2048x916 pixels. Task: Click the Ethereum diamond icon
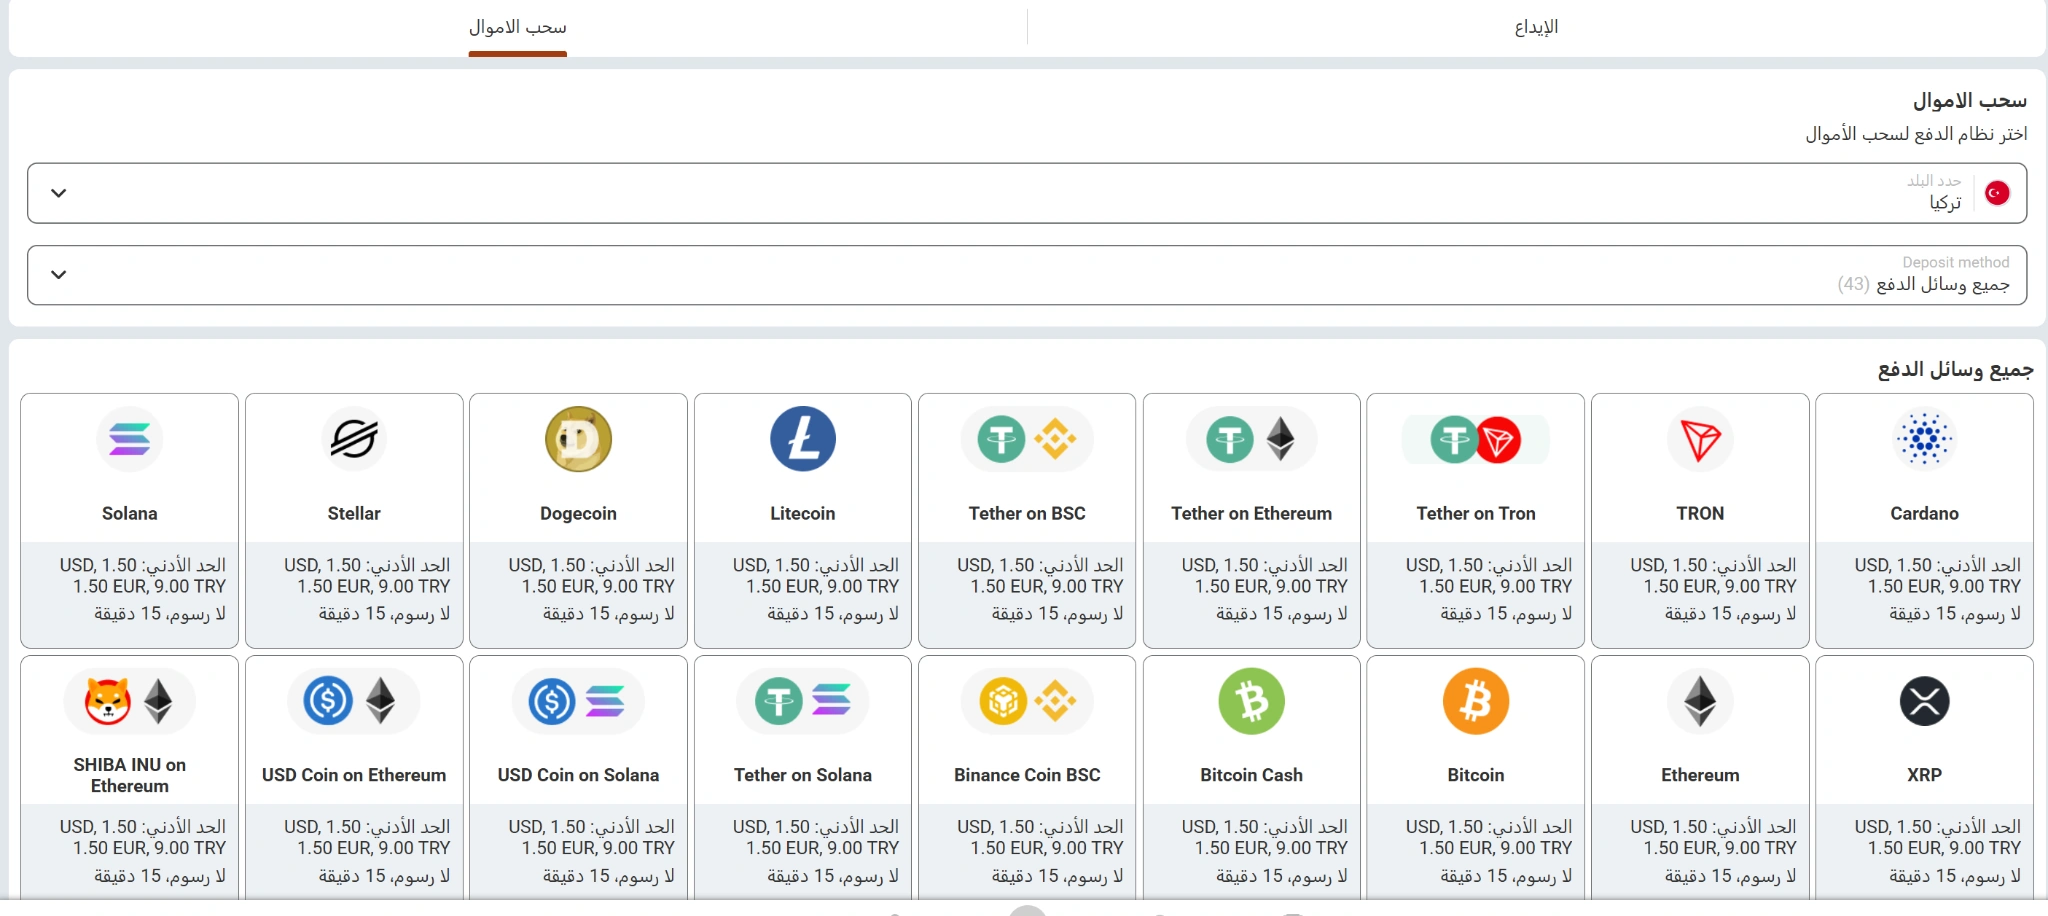click(x=1700, y=701)
